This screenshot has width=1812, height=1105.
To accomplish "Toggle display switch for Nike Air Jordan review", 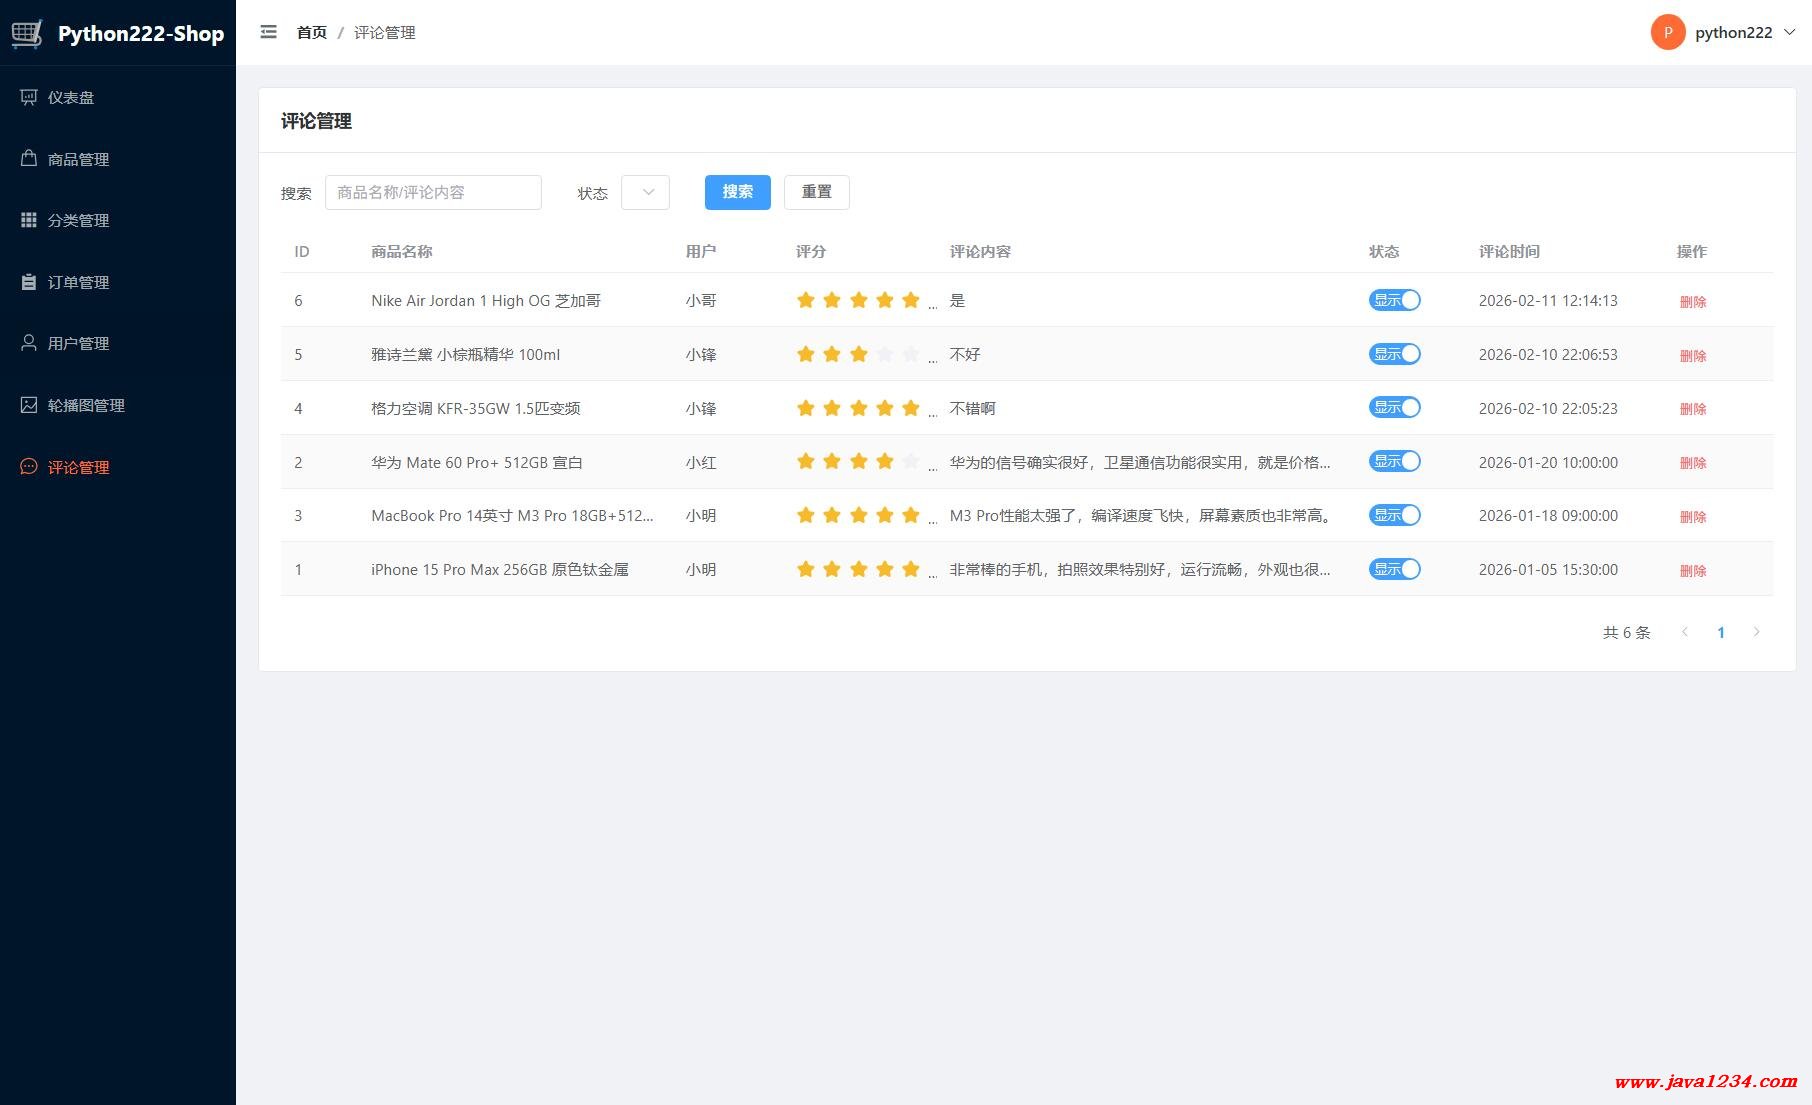I will [x=1394, y=300].
